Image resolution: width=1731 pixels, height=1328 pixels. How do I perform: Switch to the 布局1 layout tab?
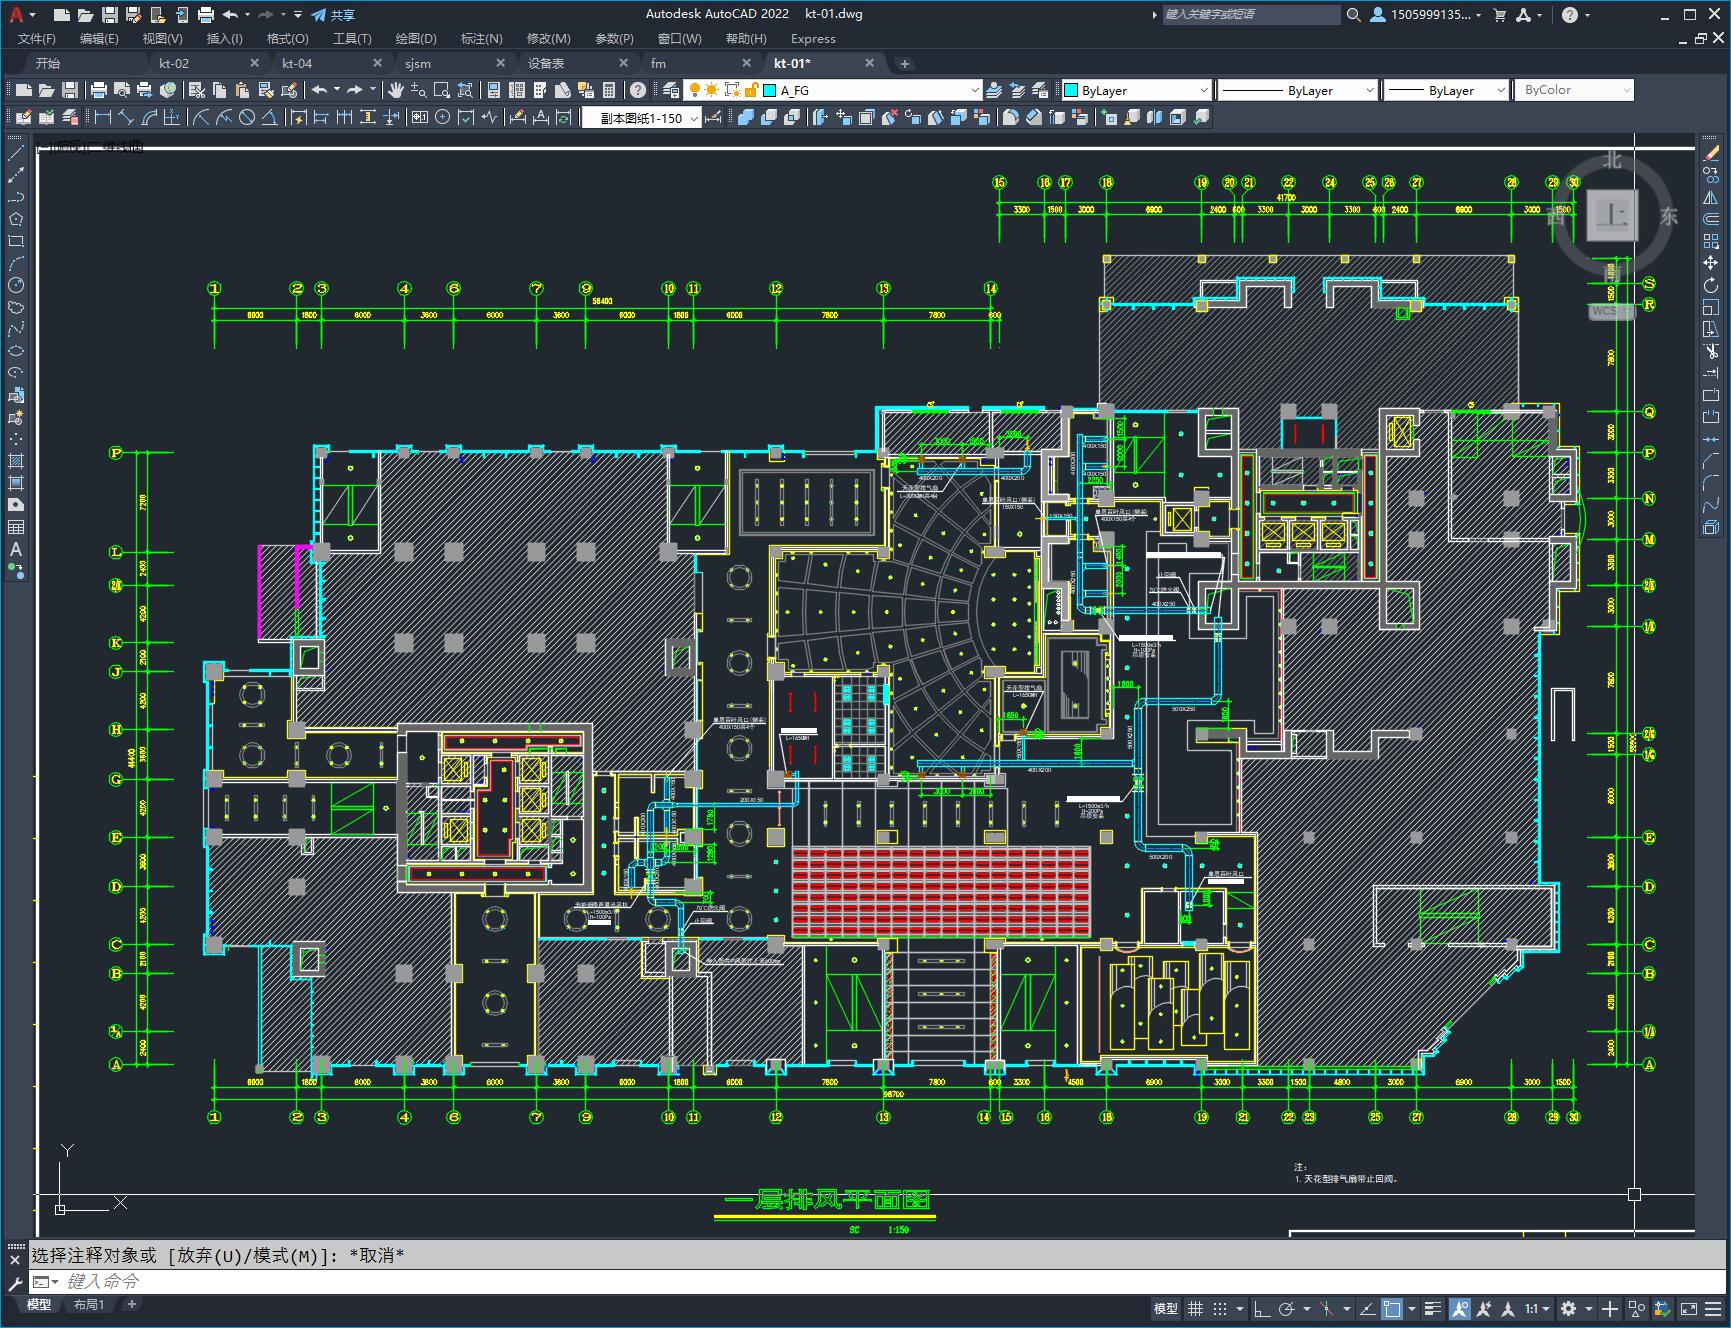pos(89,1304)
